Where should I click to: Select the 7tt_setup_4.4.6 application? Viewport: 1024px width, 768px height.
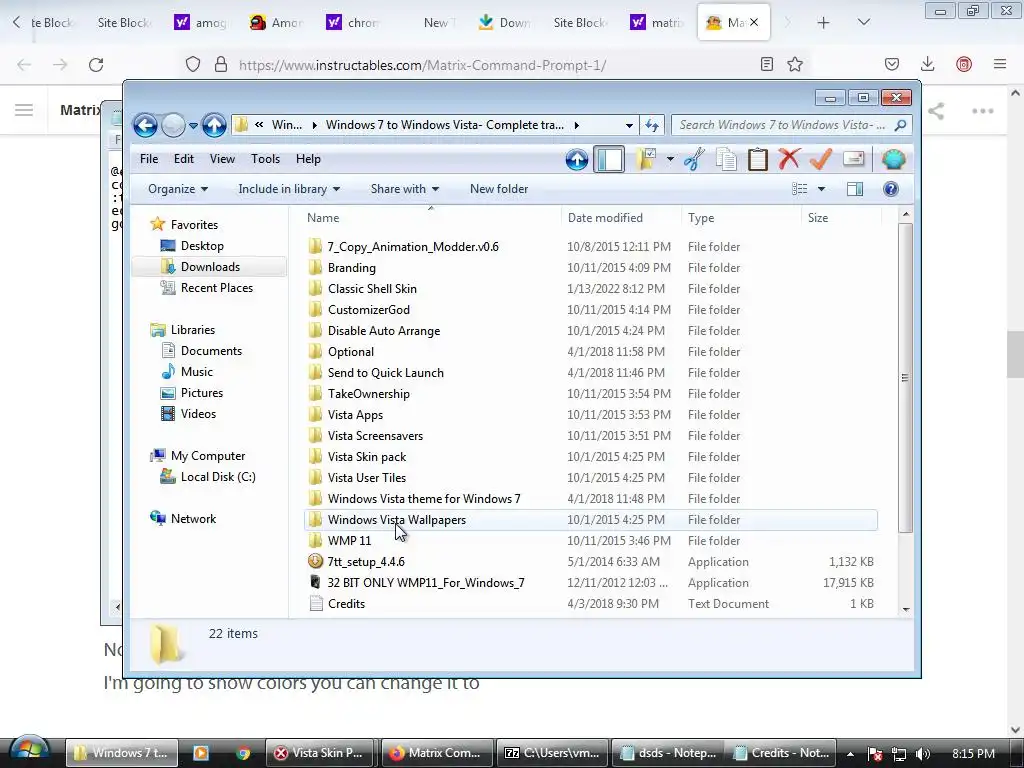point(366,562)
